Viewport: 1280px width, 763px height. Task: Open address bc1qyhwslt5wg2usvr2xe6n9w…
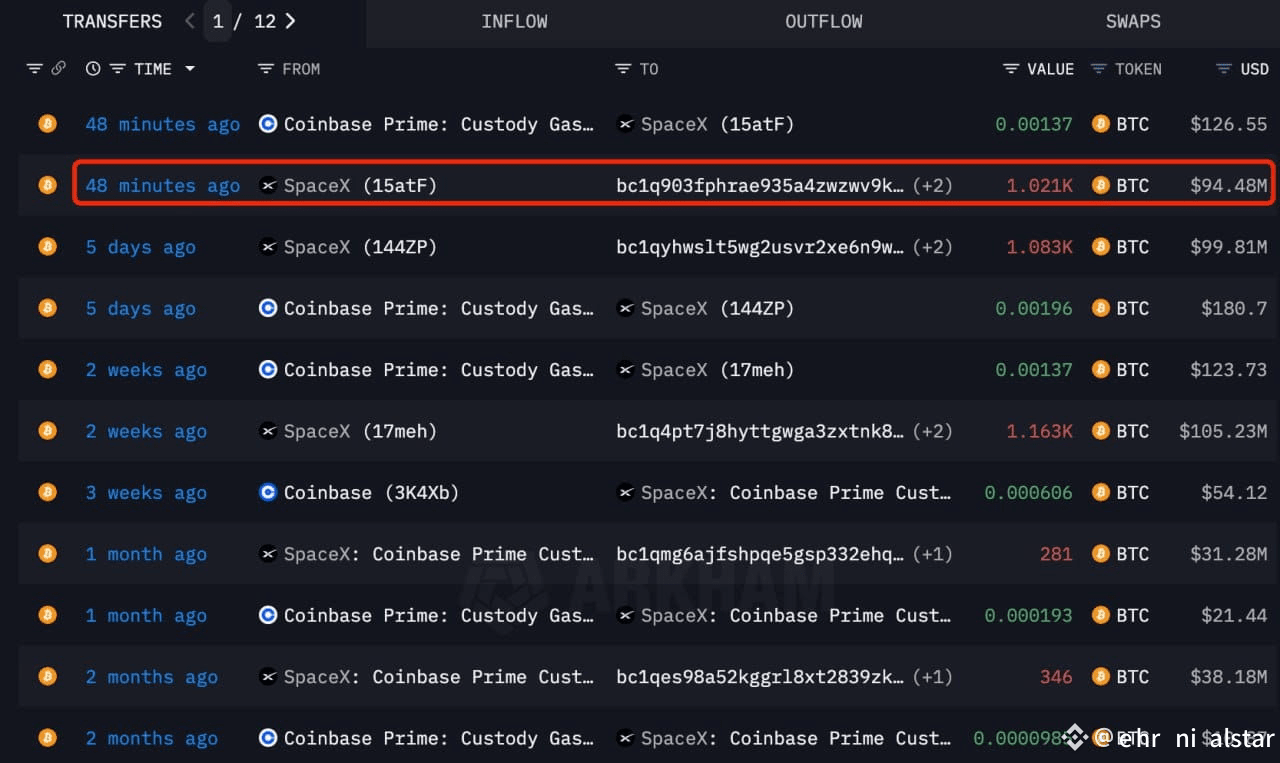[x=760, y=247]
